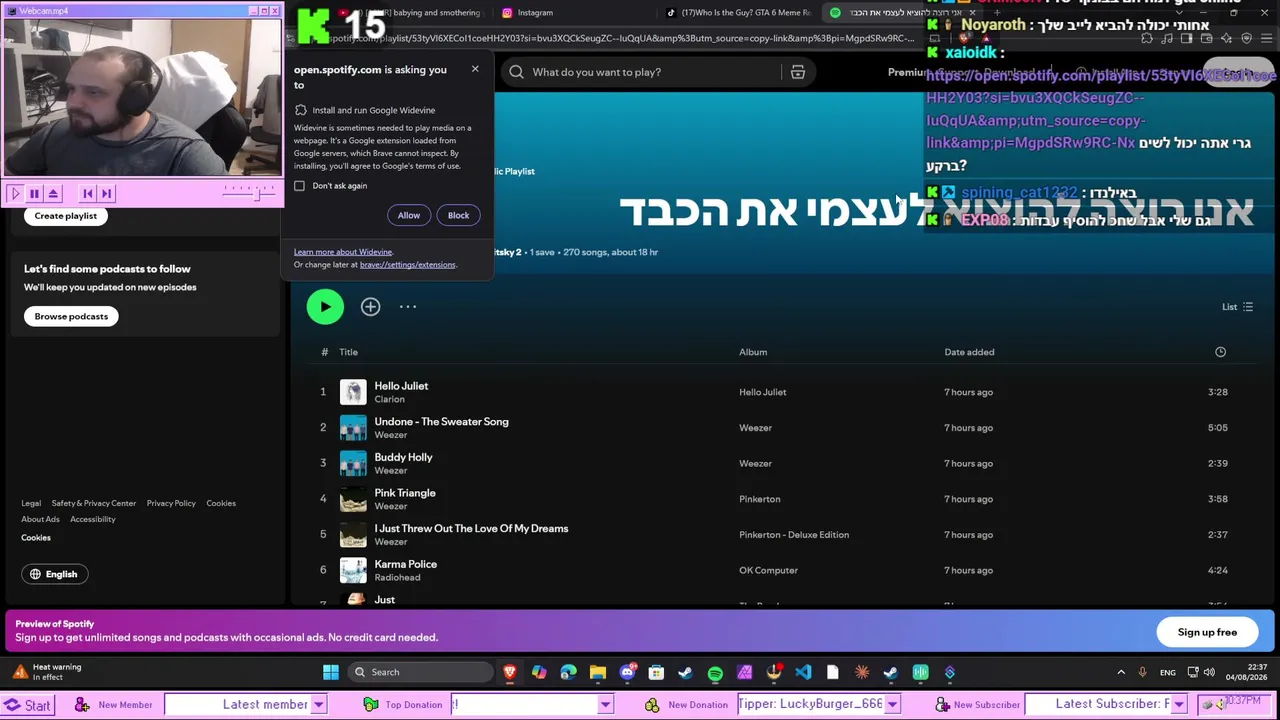Image resolution: width=1280 pixels, height=720 pixels.
Task: Open the Pink Triangle track
Action: [x=405, y=493]
